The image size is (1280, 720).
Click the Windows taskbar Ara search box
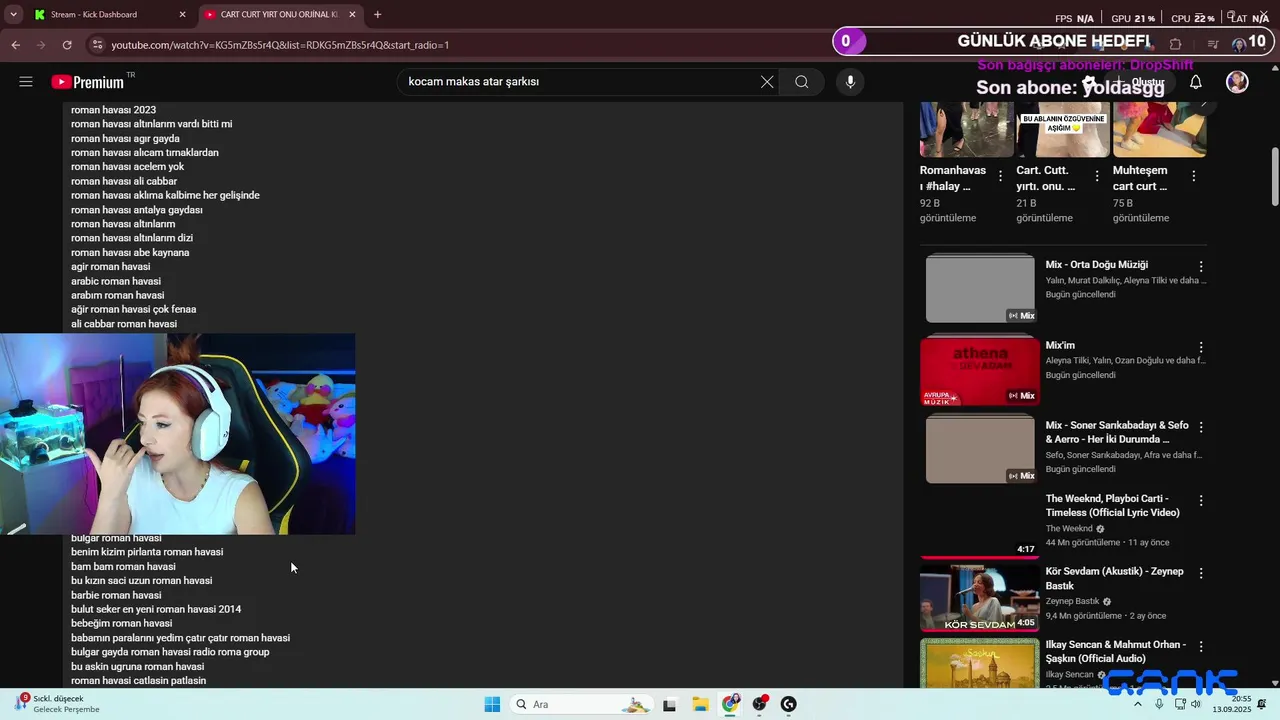583,704
